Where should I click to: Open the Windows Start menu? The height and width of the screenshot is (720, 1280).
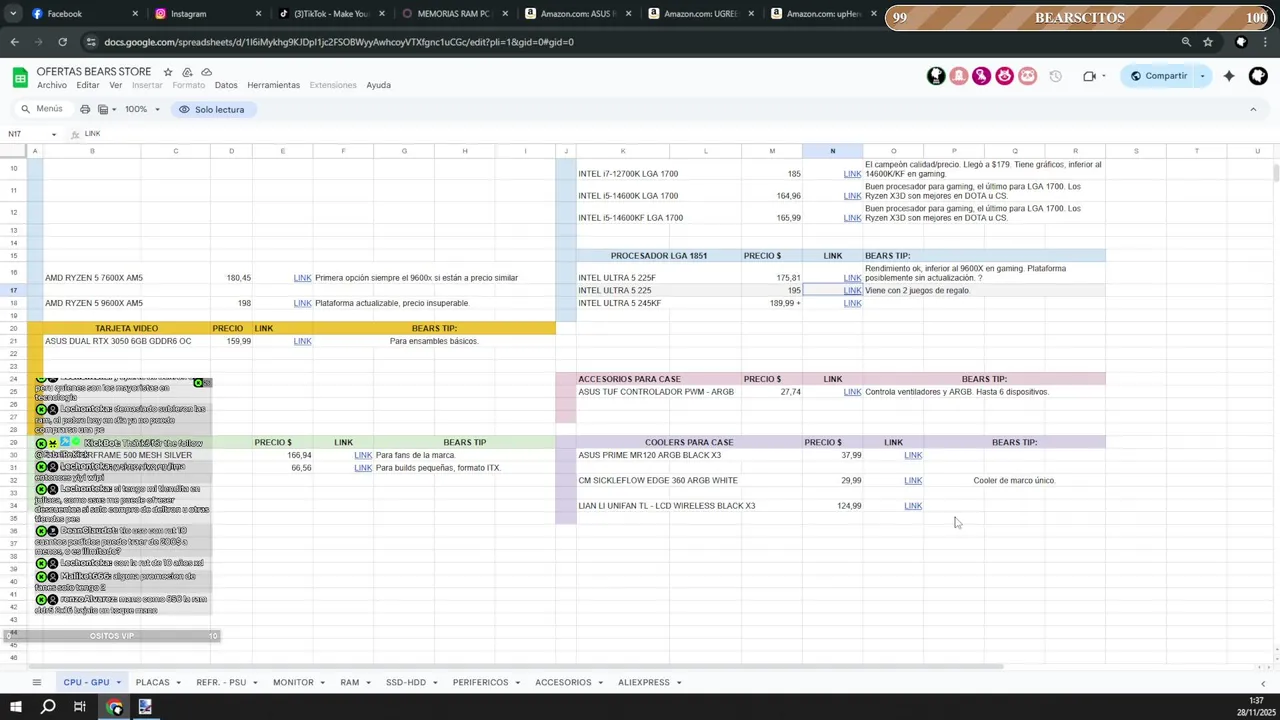coord(16,707)
